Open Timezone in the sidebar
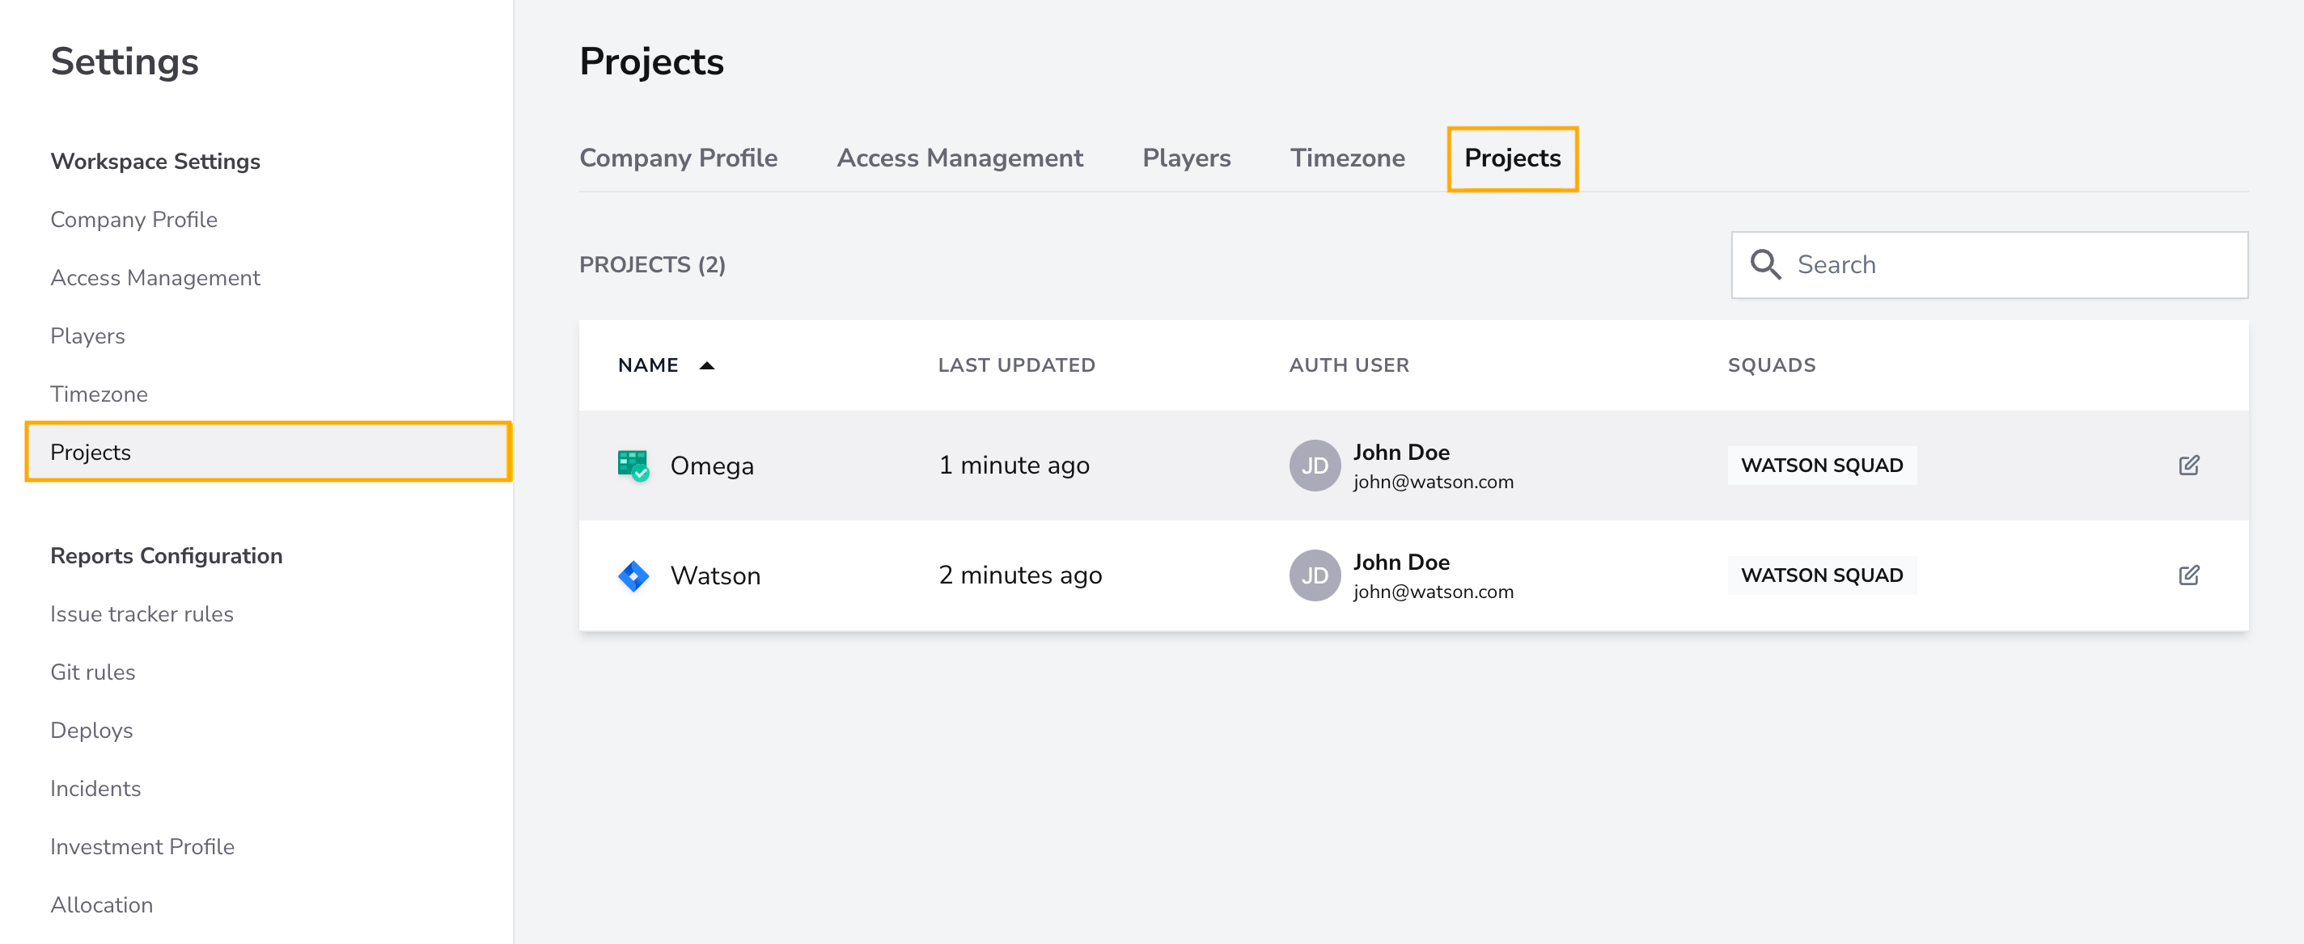The height and width of the screenshot is (944, 2304). point(99,394)
